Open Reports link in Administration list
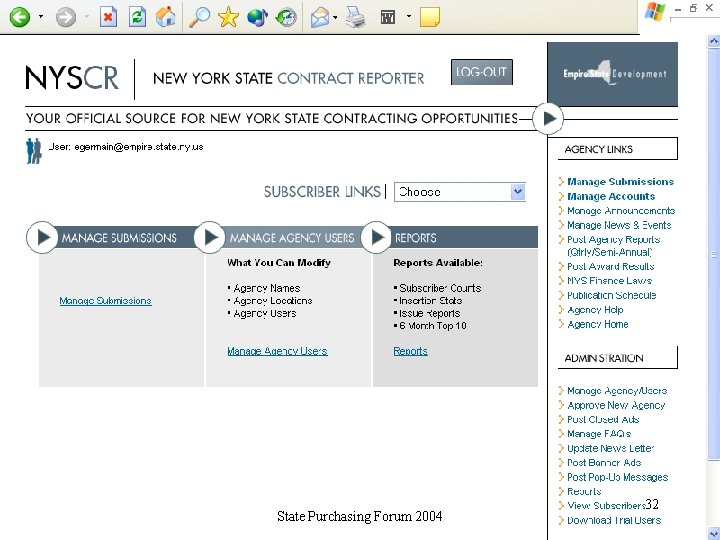720x540 pixels. coord(584,491)
